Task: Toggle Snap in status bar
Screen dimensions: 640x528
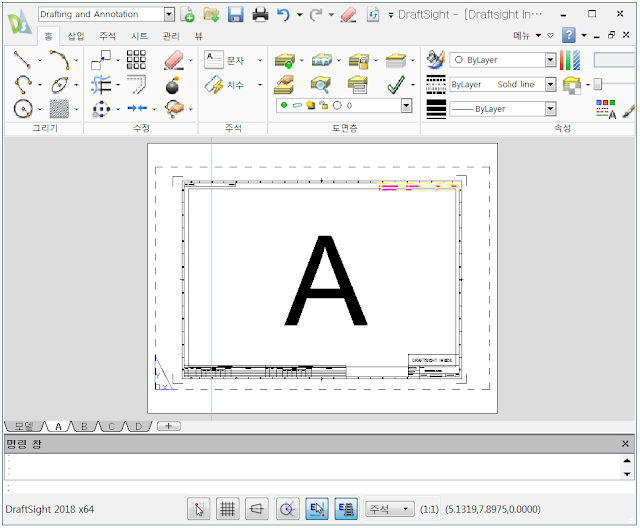Action: click(199, 509)
